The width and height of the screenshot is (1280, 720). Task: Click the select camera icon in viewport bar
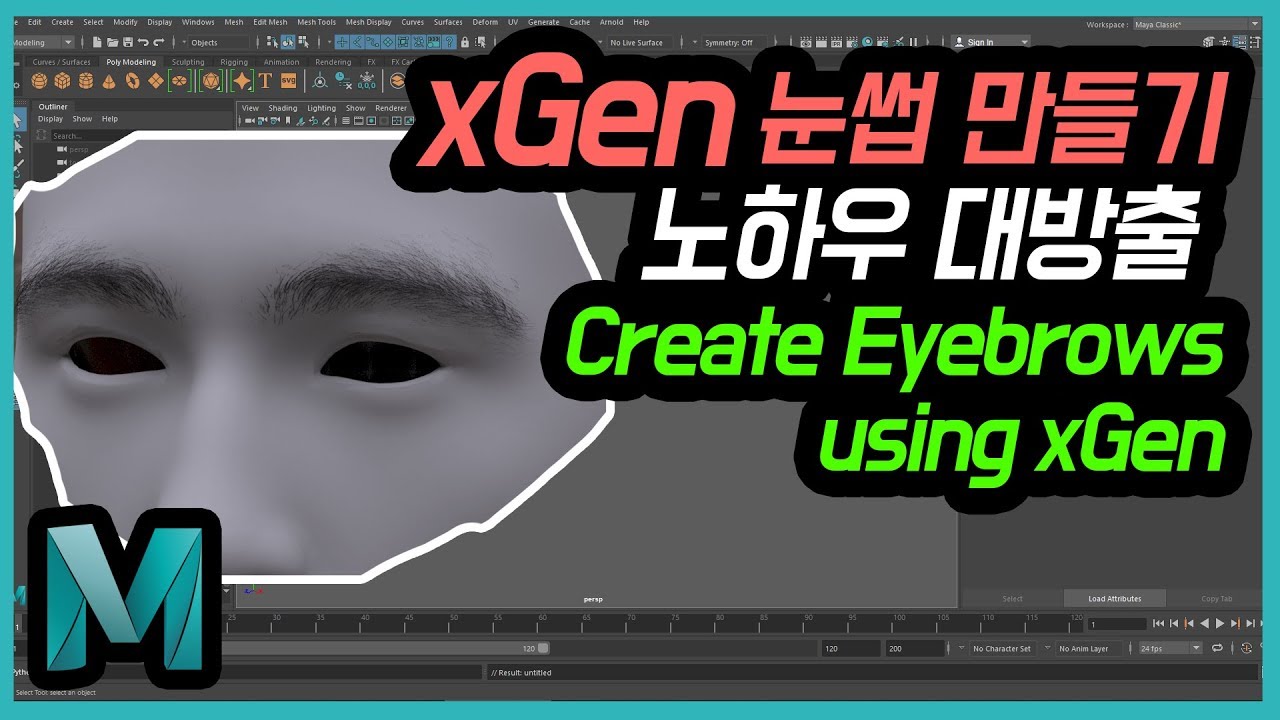(x=249, y=121)
